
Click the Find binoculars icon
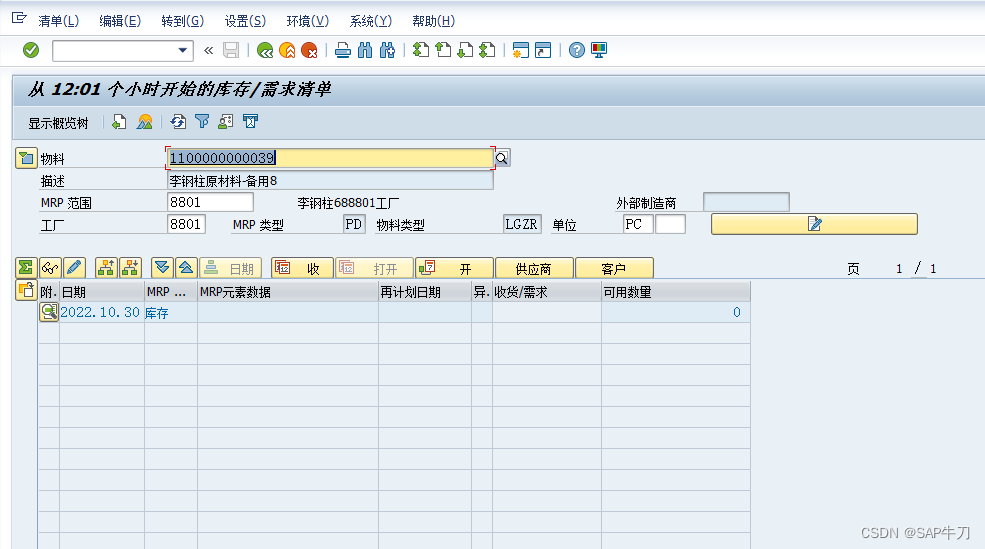click(365, 50)
